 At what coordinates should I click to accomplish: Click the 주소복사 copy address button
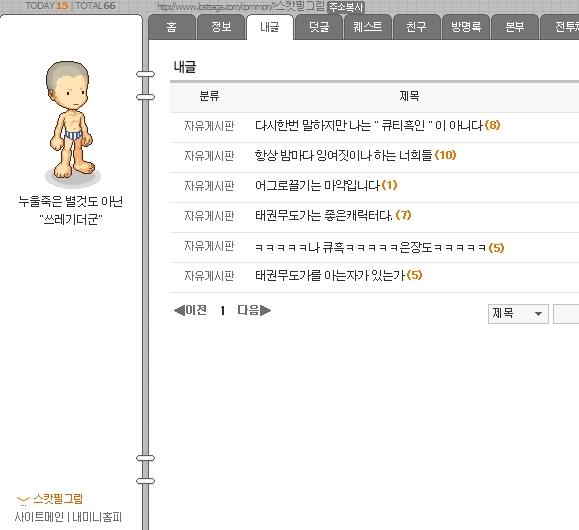[x=346, y=7]
